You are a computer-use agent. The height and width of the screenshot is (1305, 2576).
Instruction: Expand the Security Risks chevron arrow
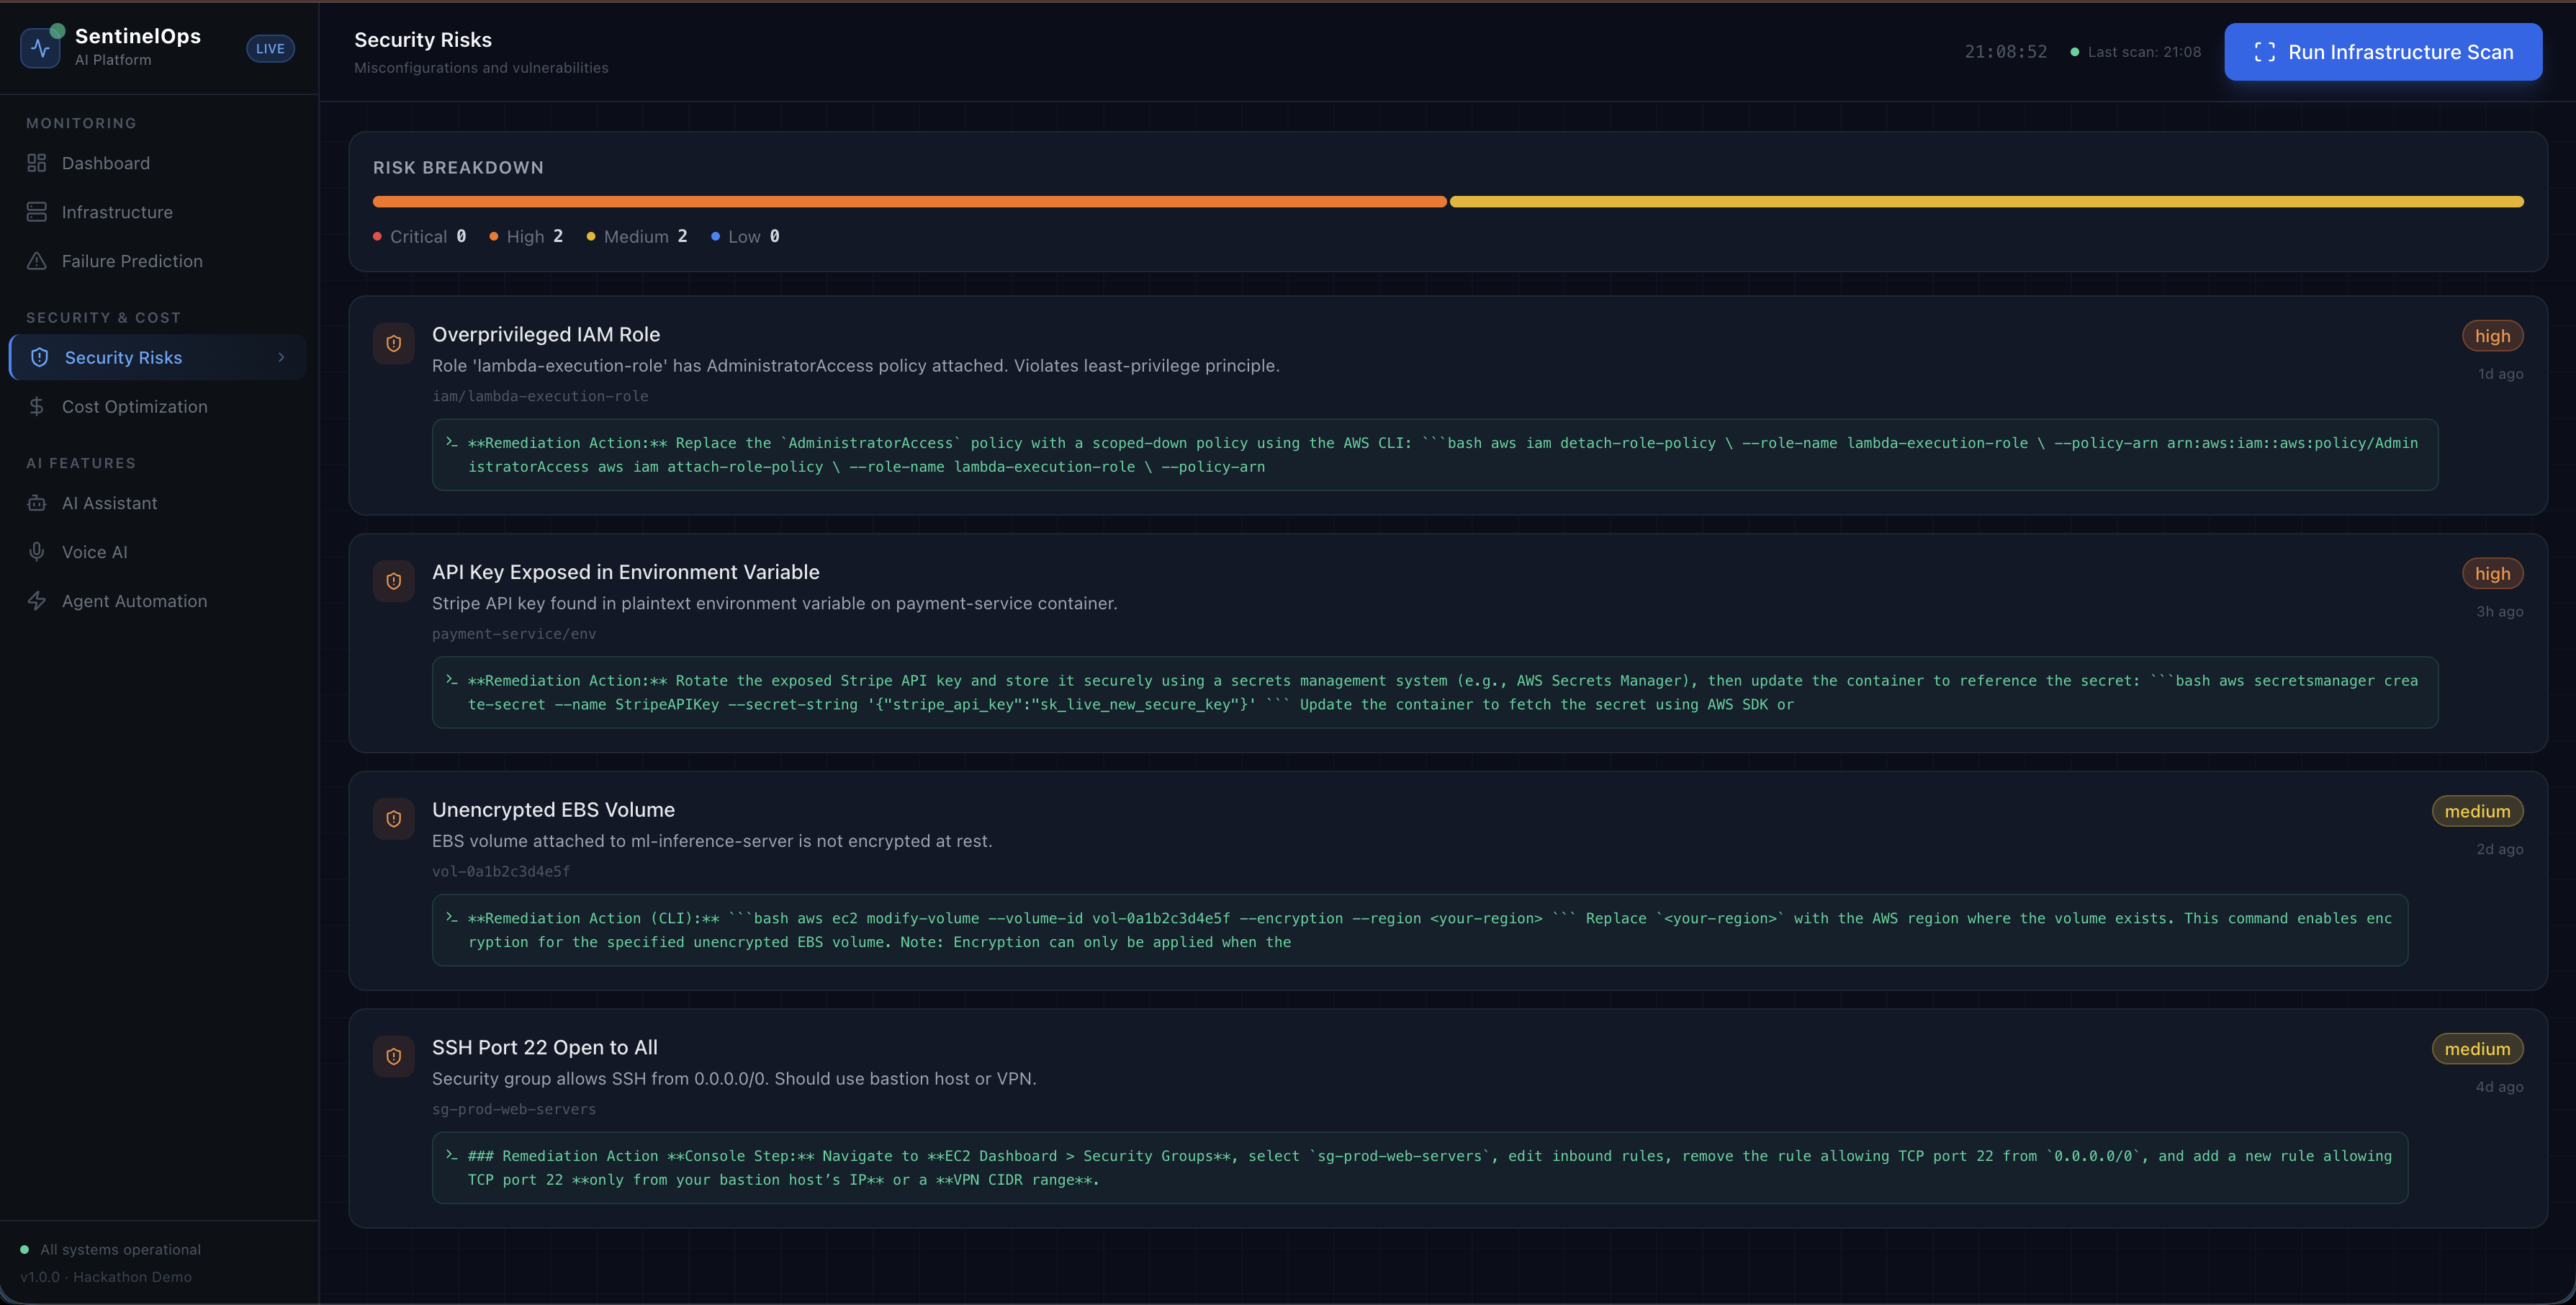(x=281, y=357)
